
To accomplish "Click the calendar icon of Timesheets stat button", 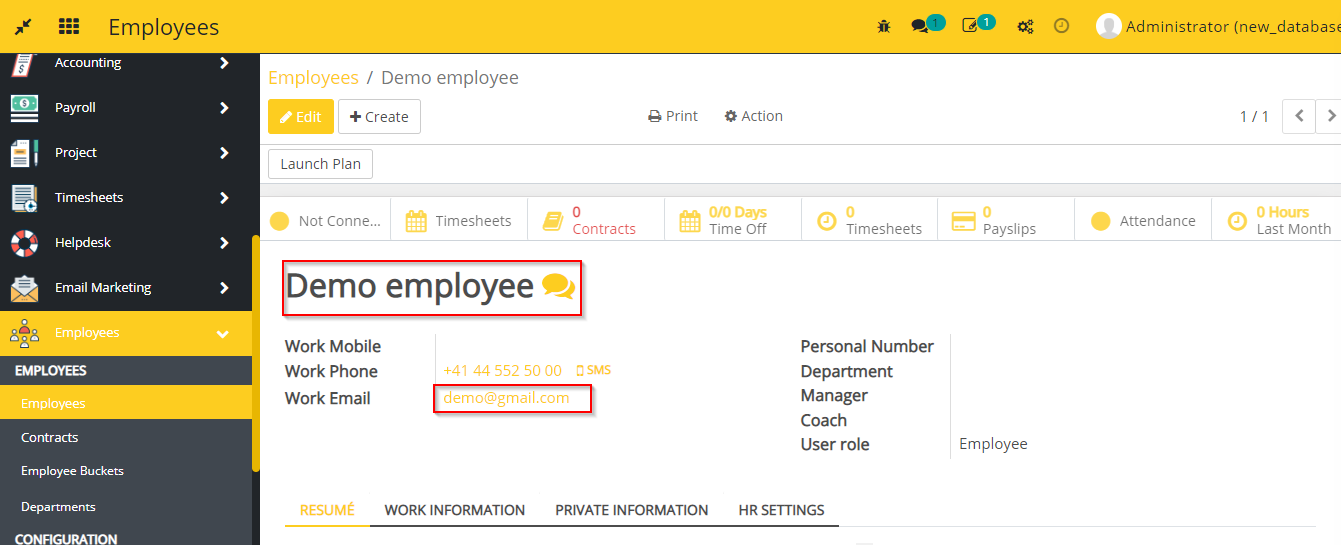I will (x=416, y=221).
